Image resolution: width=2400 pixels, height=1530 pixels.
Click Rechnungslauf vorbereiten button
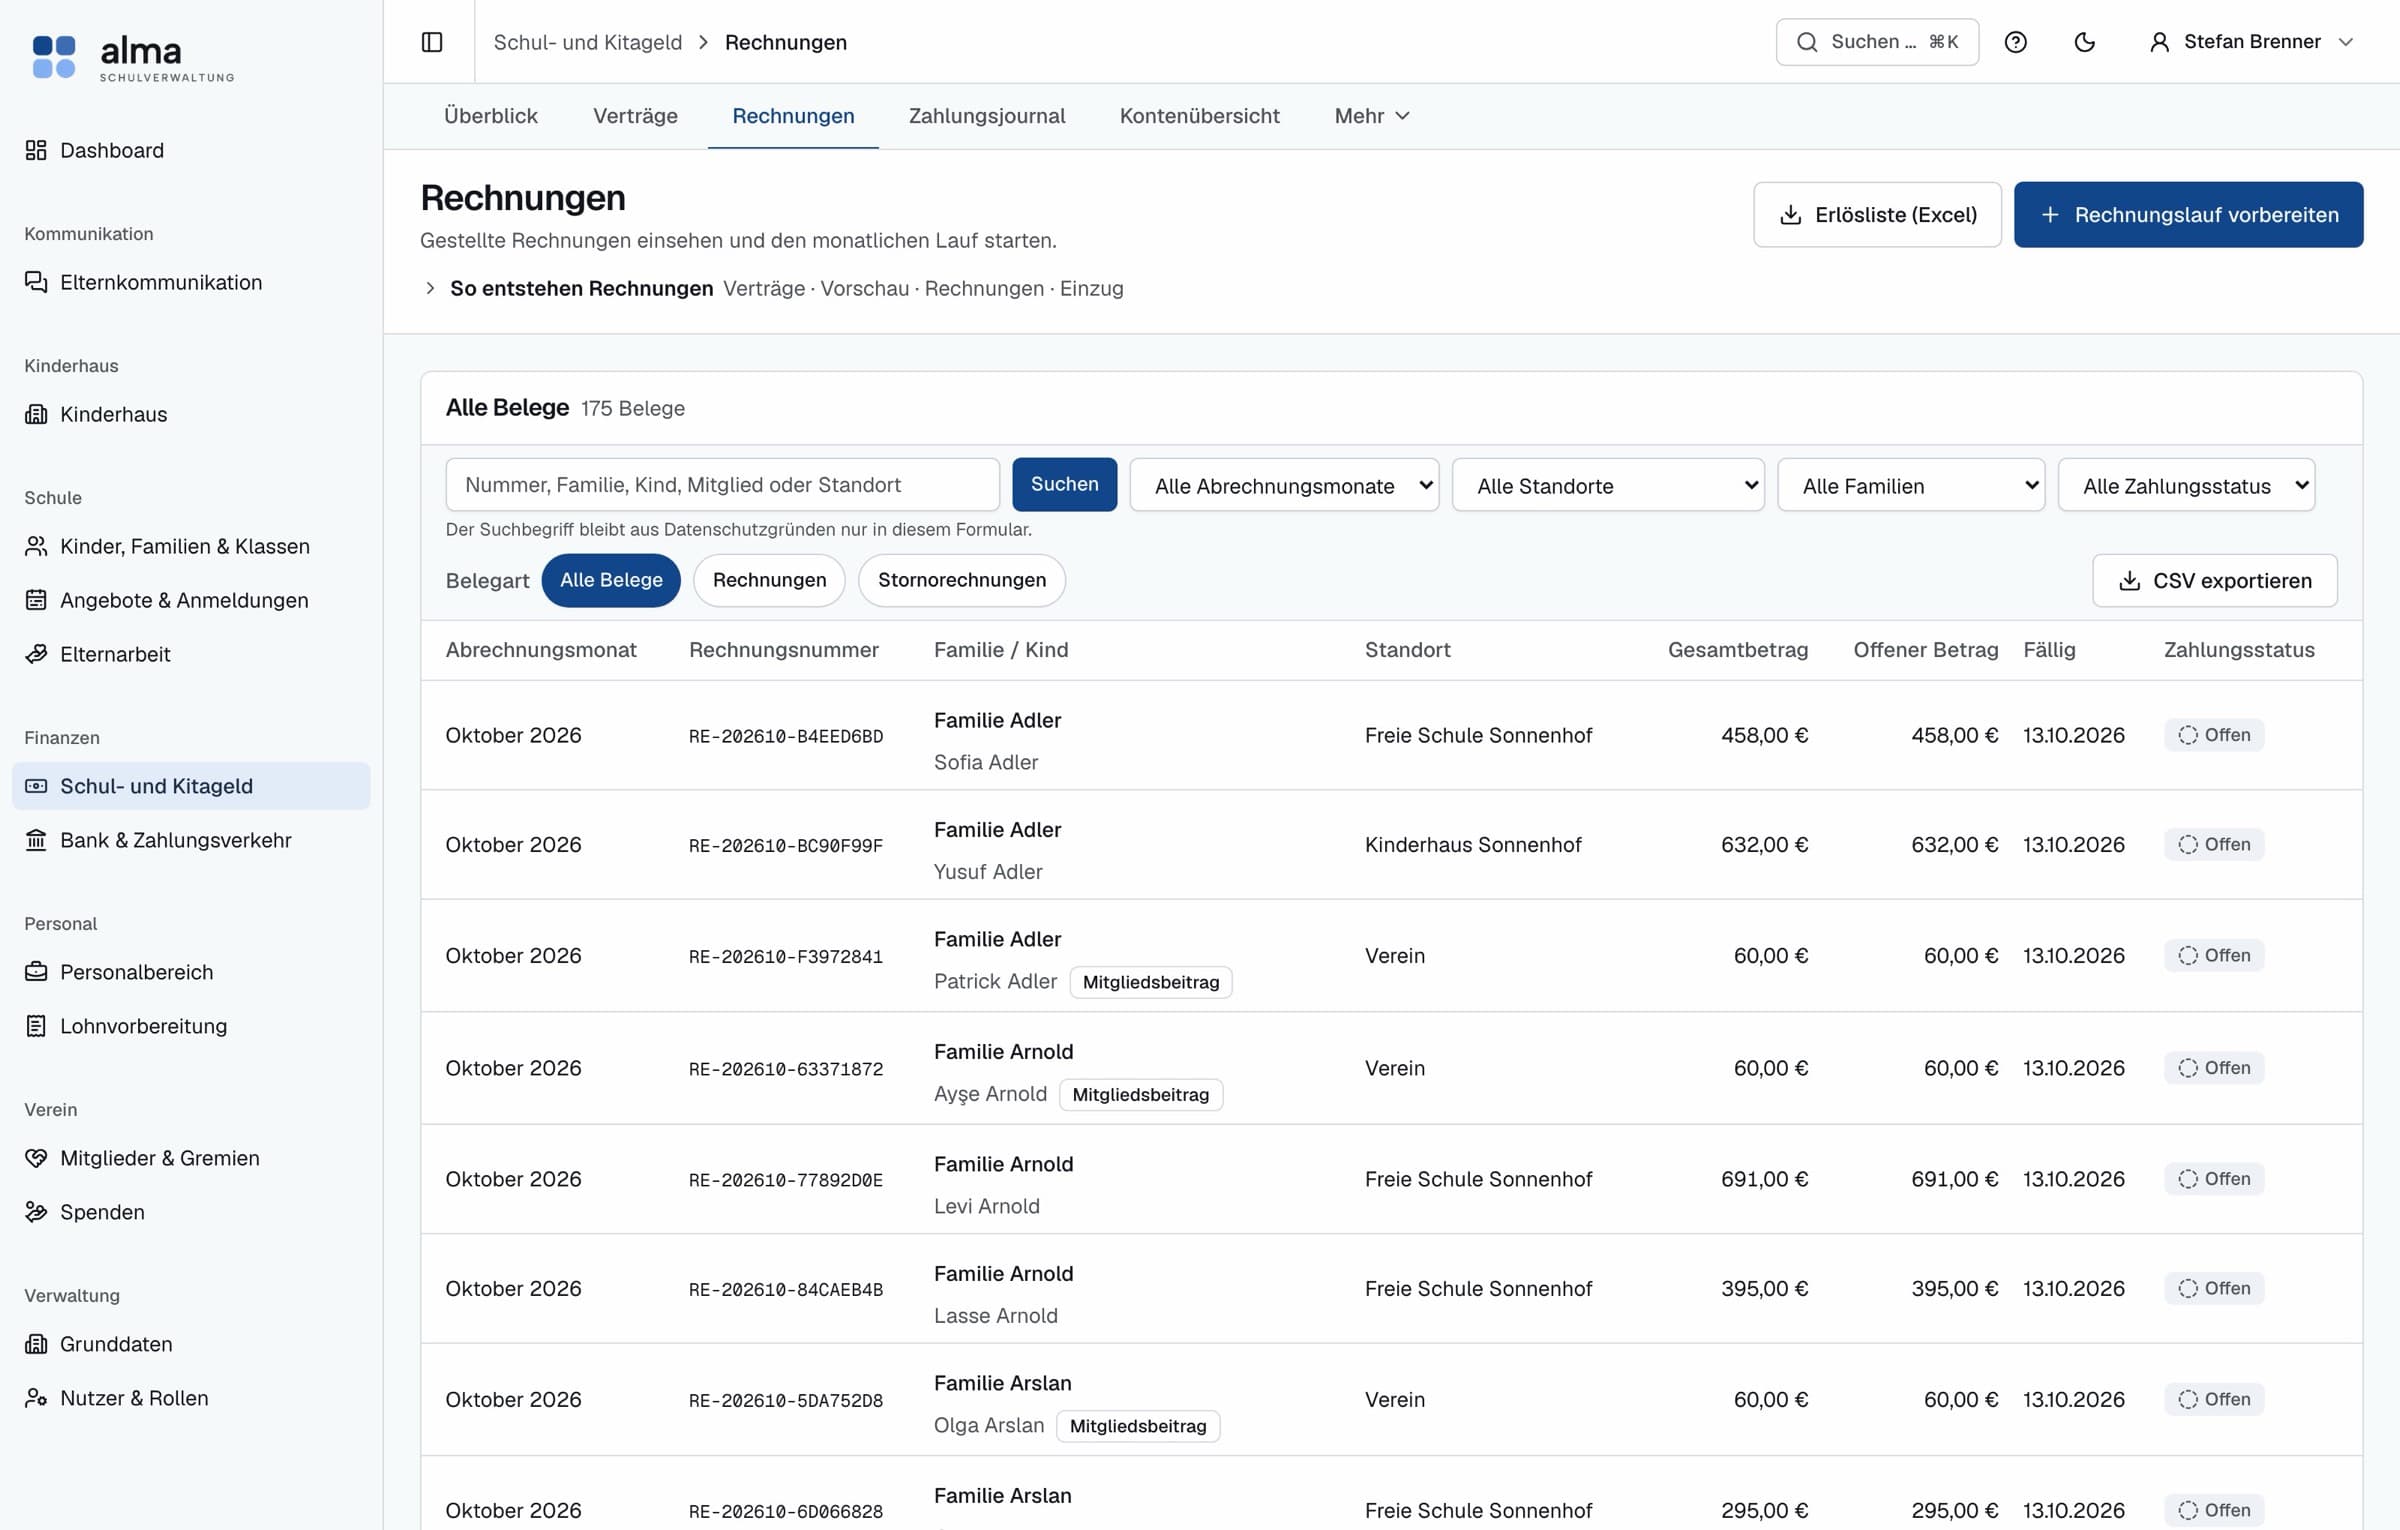(x=2188, y=214)
